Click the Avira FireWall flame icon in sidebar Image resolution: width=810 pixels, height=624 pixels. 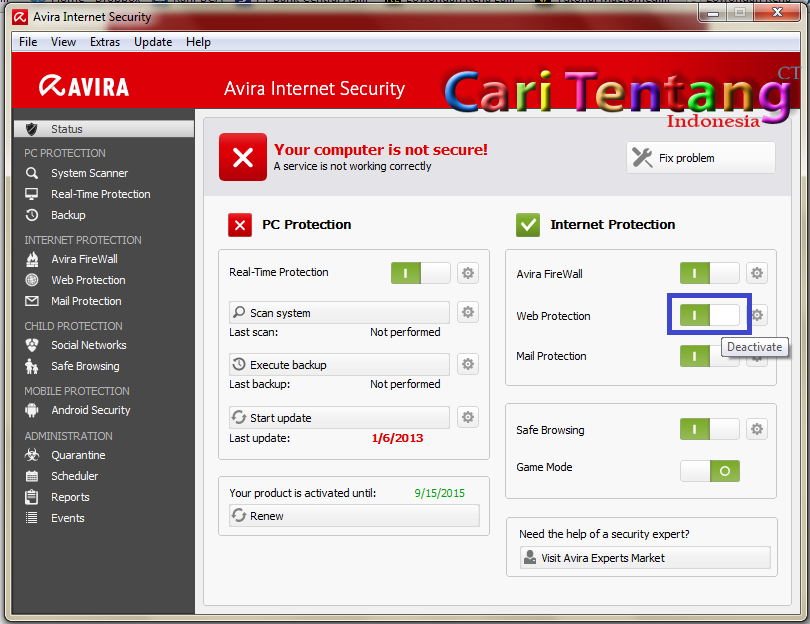coord(32,259)
